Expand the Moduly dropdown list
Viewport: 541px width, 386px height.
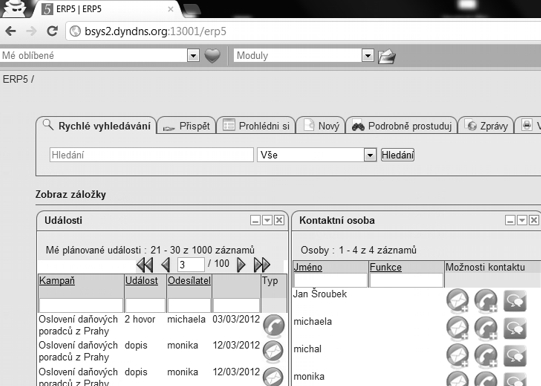click(x=368, y=55)
